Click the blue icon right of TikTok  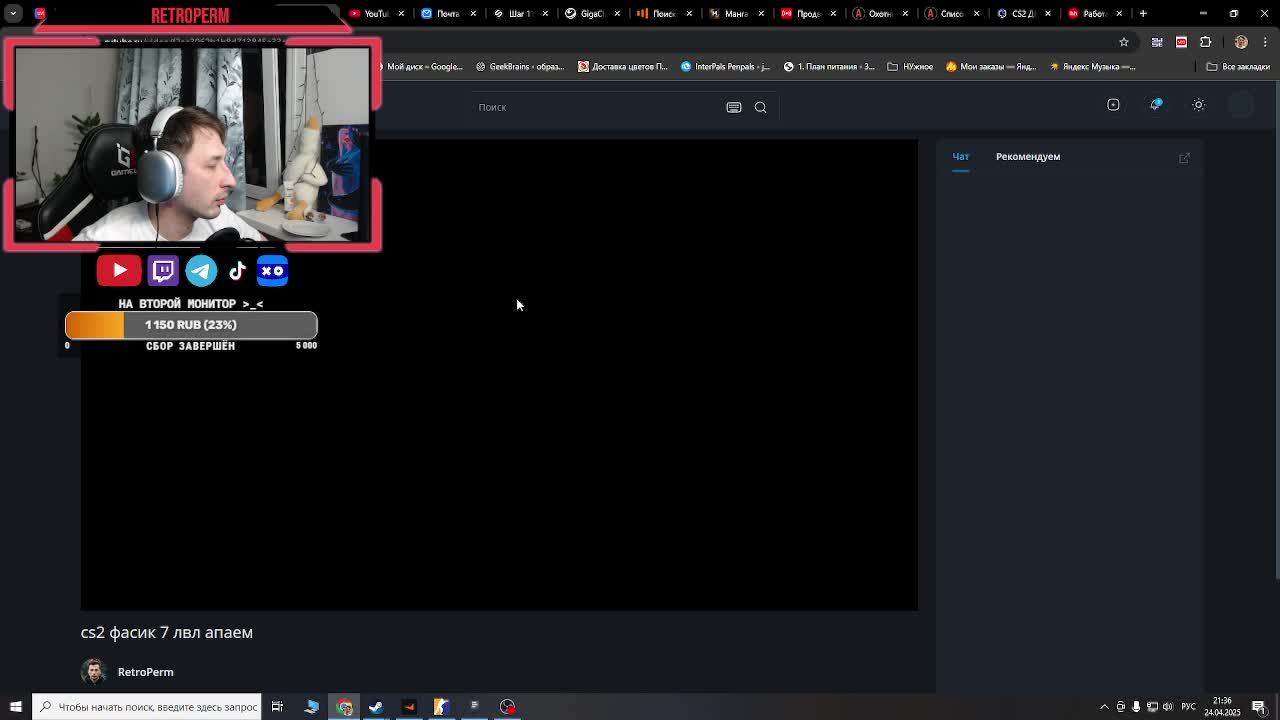click(x=272, y=270)
